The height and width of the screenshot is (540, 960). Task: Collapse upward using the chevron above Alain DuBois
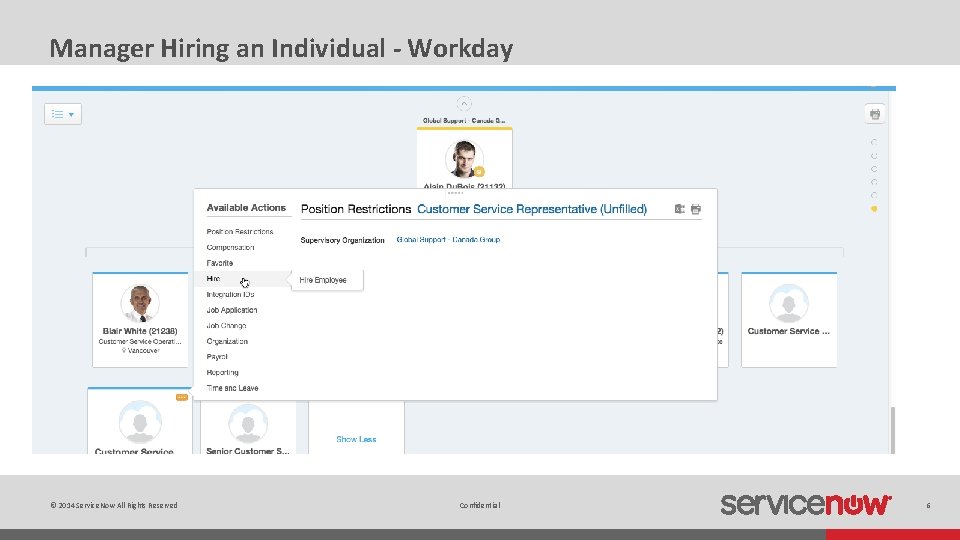[464, 103]
